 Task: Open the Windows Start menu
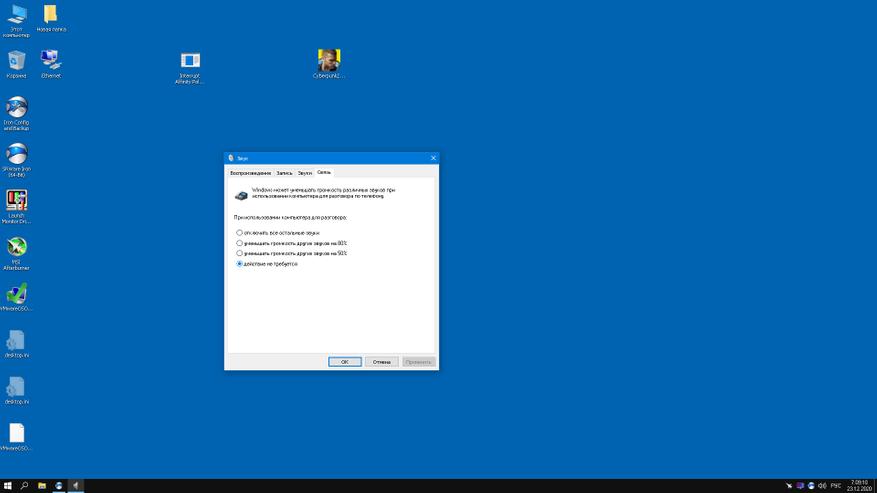click(x=8, y=485)
